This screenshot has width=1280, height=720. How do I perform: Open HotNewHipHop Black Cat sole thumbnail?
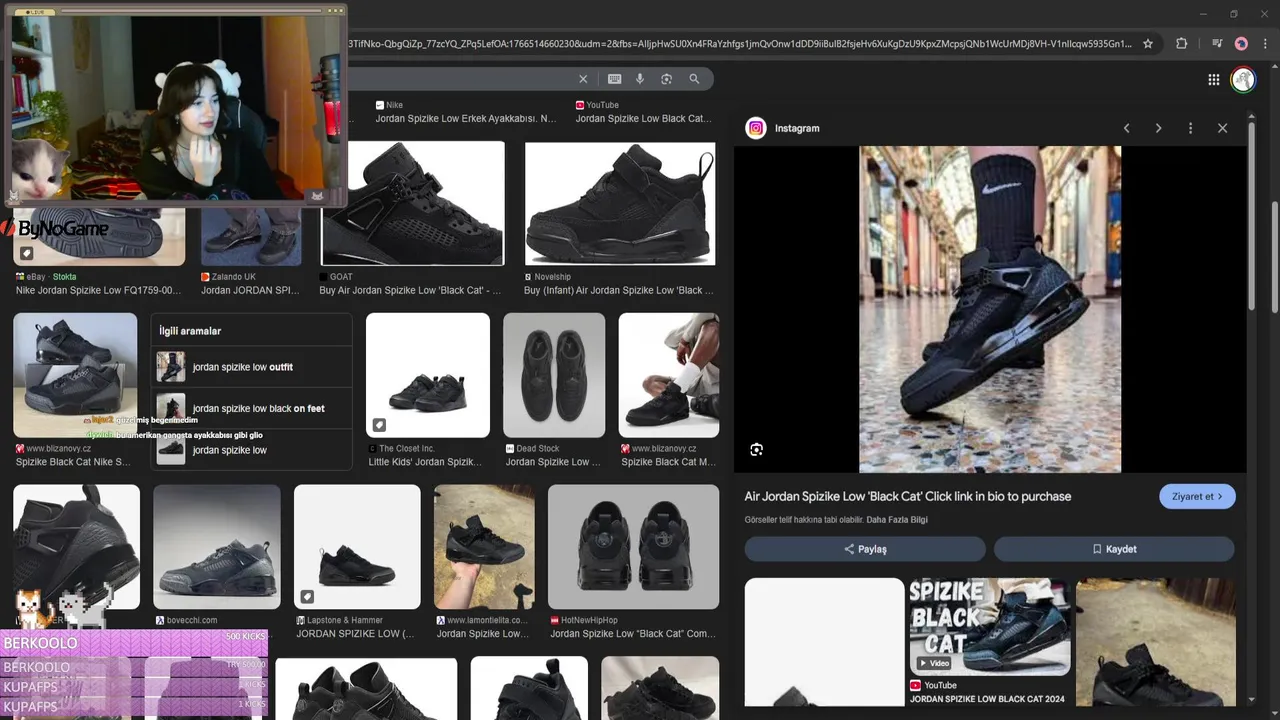tap(633, 547)
